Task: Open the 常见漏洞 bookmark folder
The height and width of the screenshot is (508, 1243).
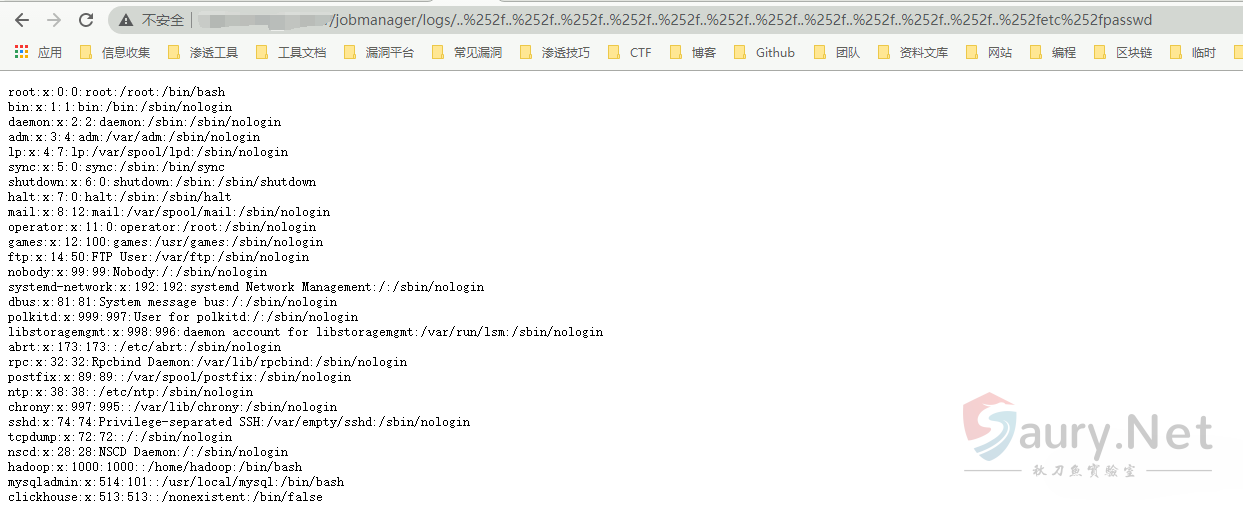Action: click(467, 52)
